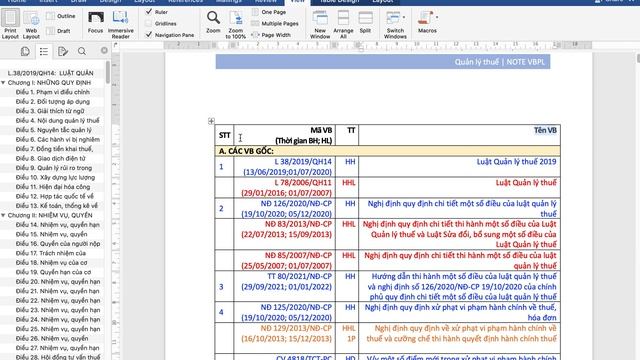Click the navigation pane scrollbar

(x=107, y=72)
